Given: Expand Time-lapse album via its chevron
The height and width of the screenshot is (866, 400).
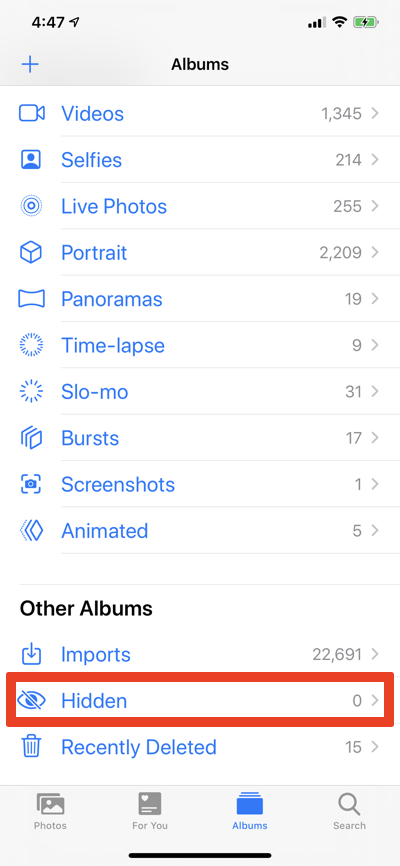Looking at the screenshot, I should click(375, 345).
